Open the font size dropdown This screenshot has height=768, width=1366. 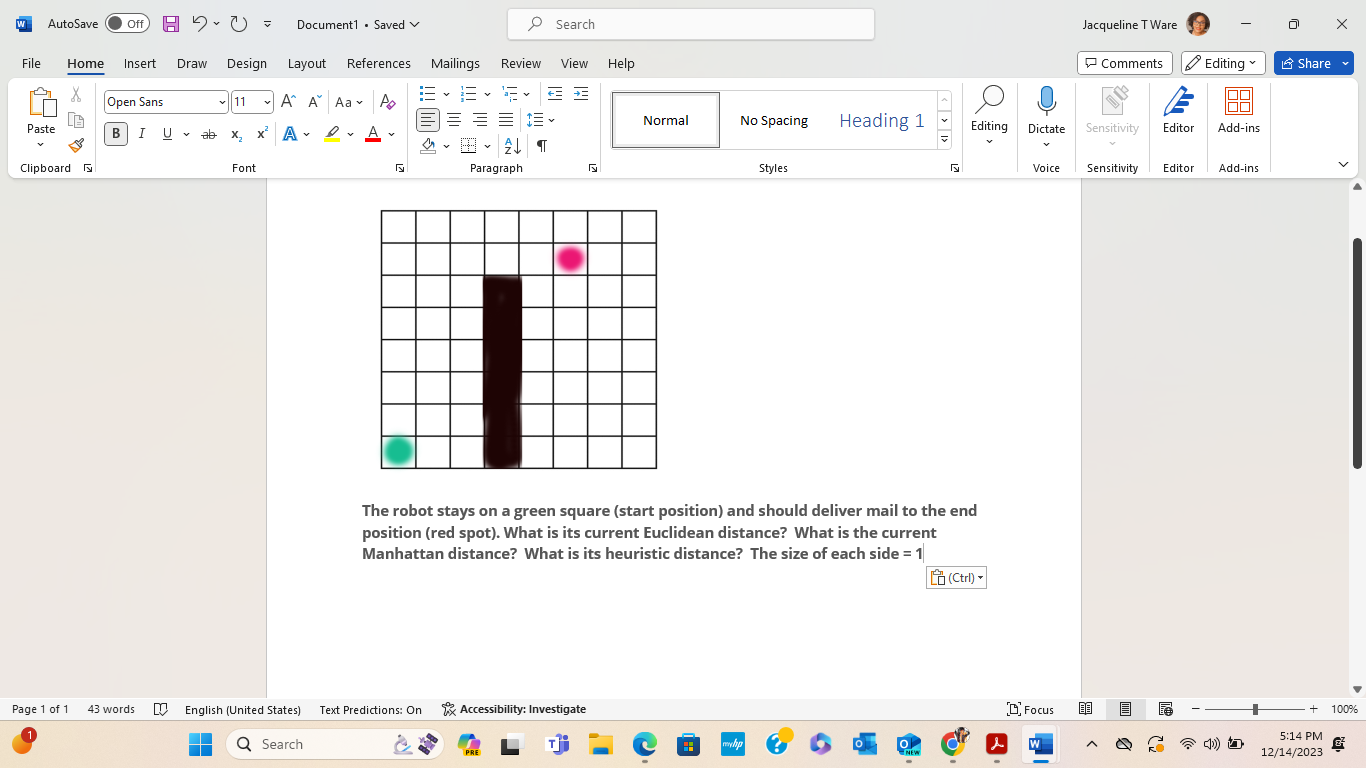click(266, 101)
